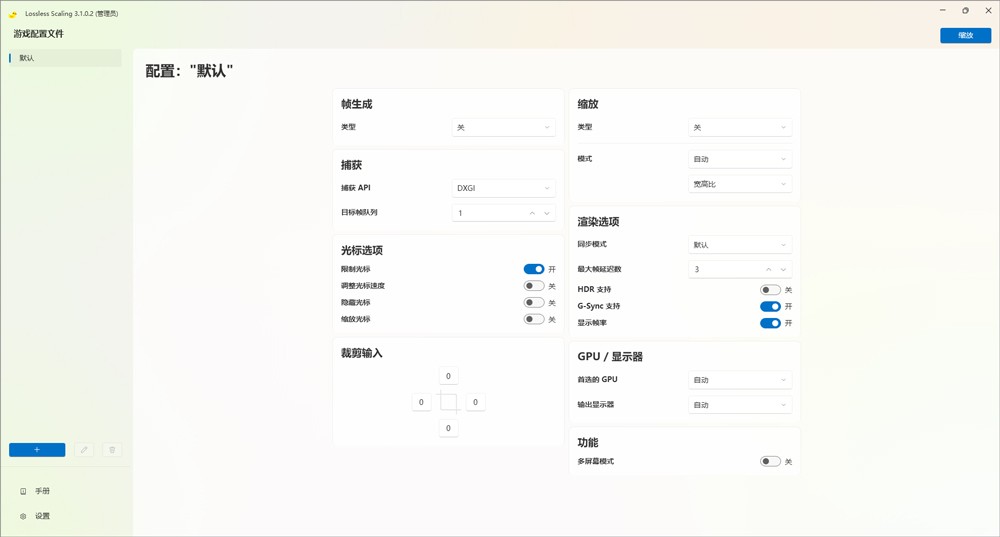Open the 同步模式 dropdown

point(739,245)
